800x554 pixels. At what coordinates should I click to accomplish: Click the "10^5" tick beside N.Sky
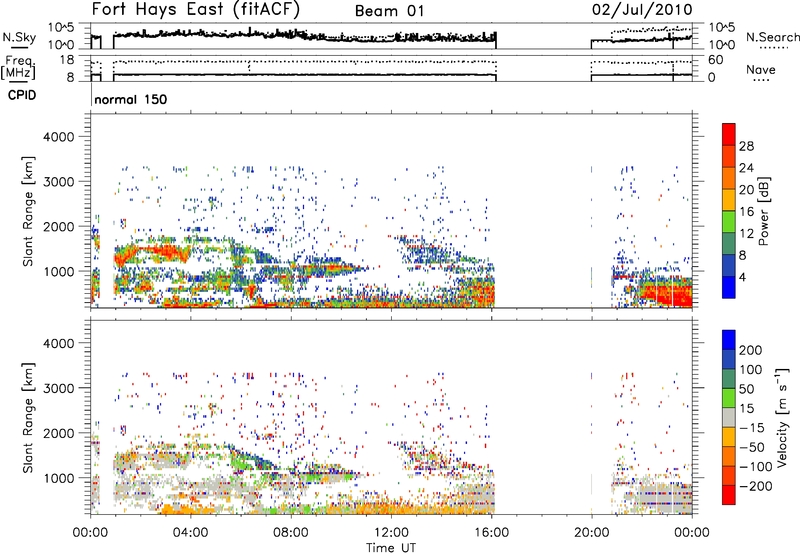point(61,27)
